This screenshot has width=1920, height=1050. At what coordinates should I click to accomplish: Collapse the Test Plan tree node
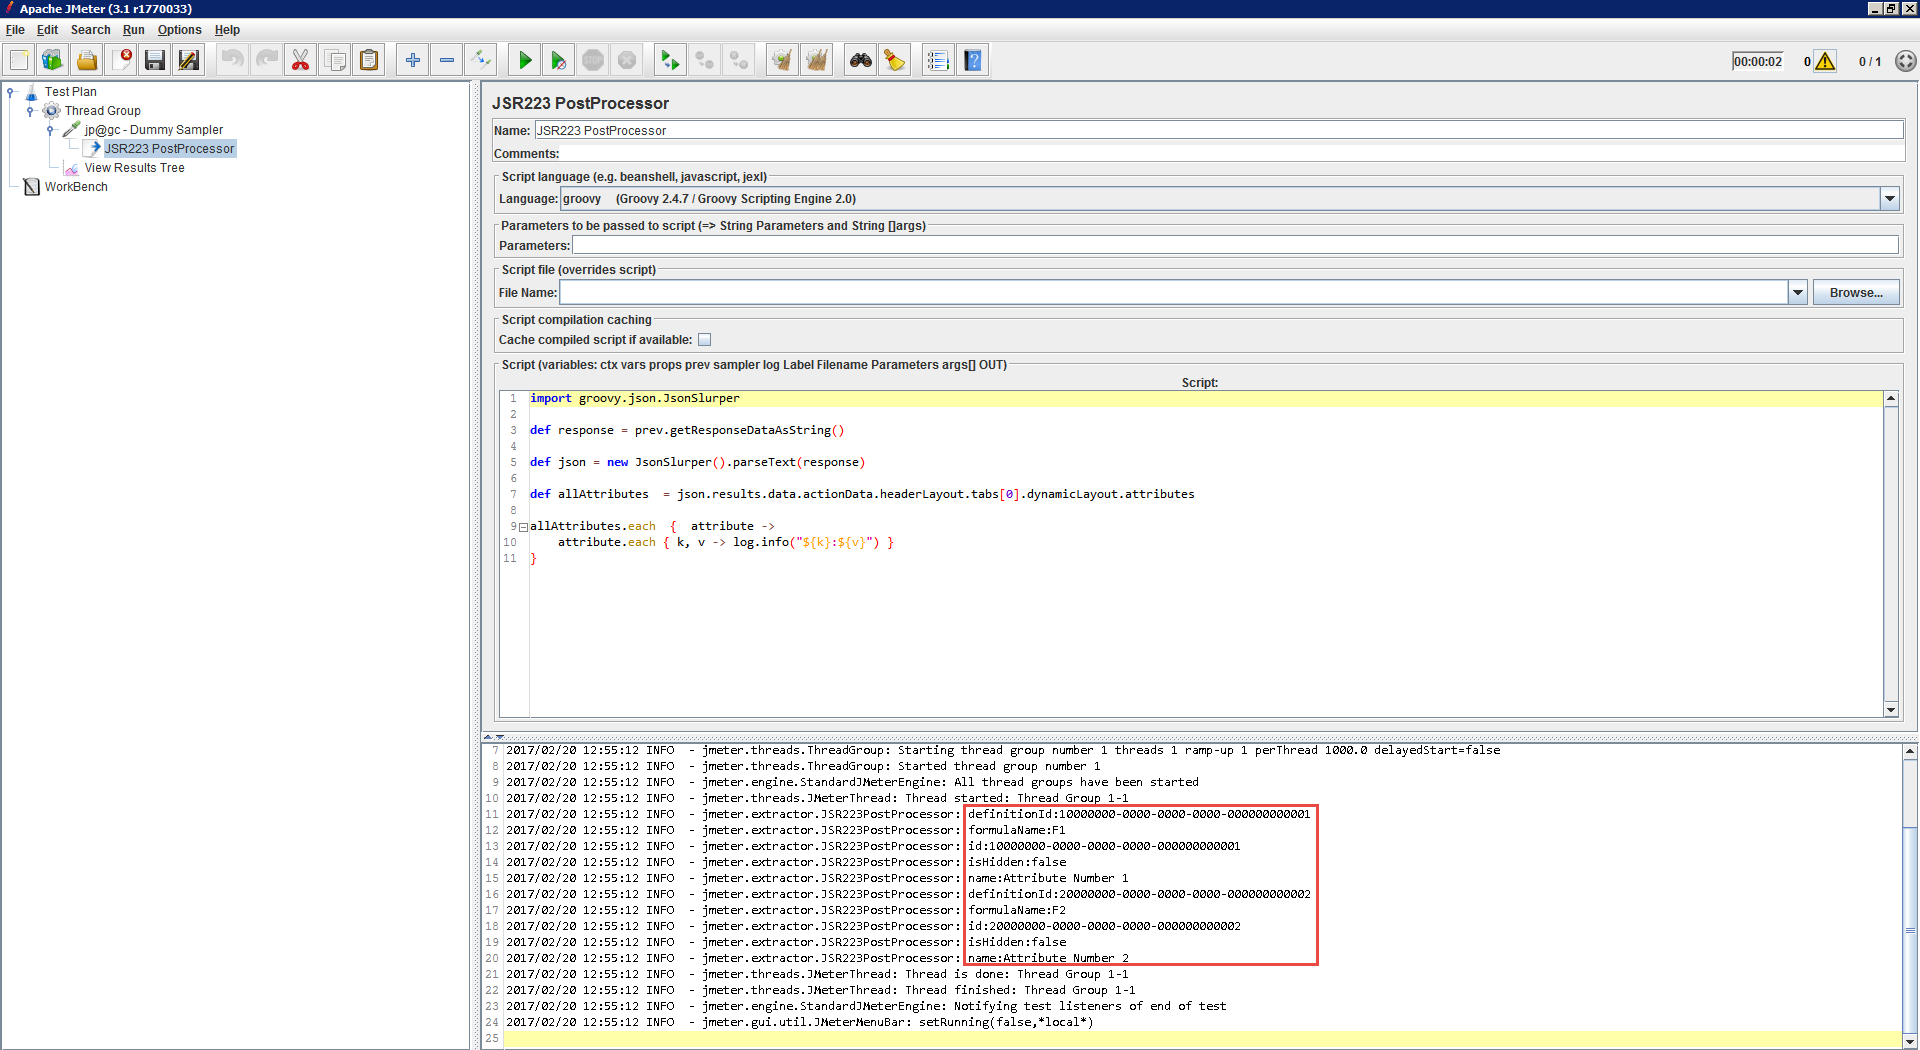pyautogui.click(x=11, y=92)
